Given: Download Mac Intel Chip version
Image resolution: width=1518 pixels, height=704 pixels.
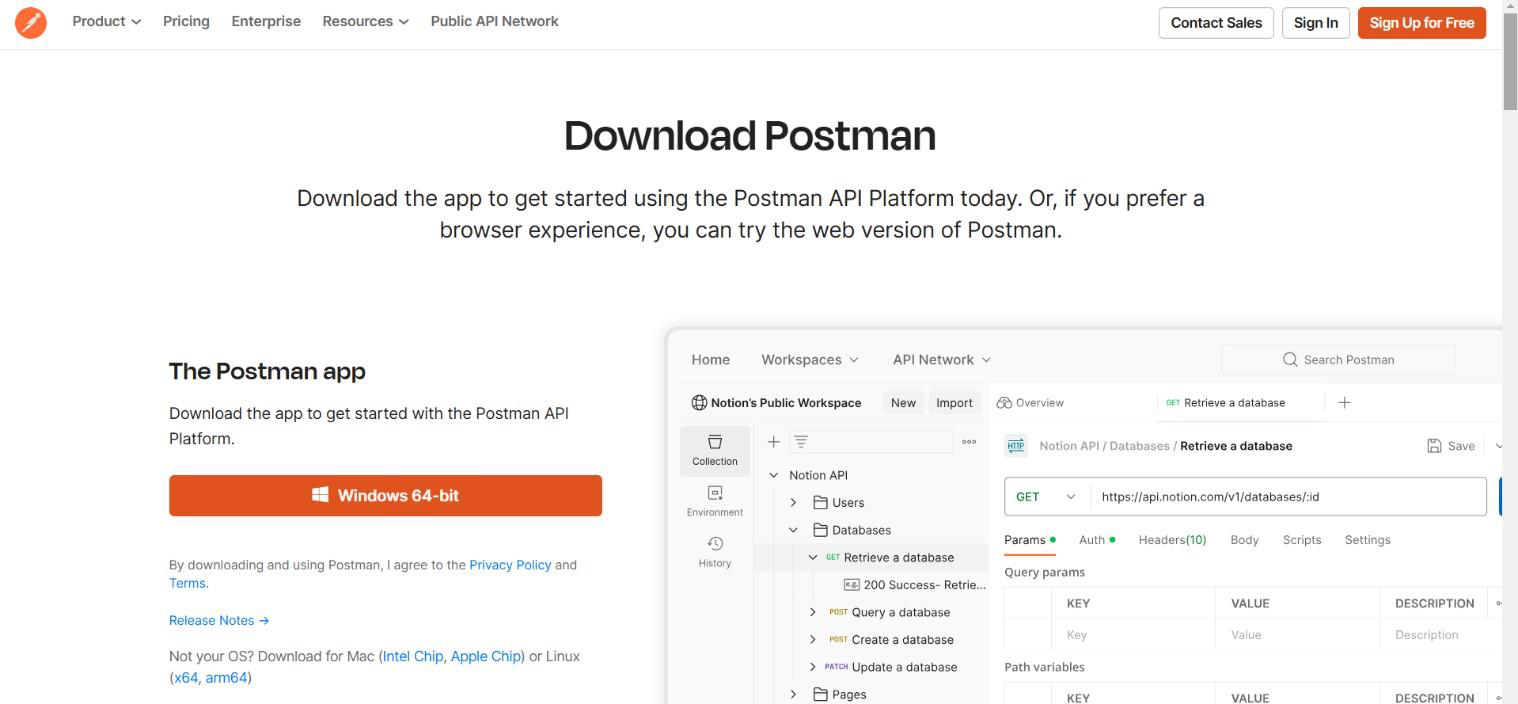Looking at the screenshot, I should coord(413,656).
